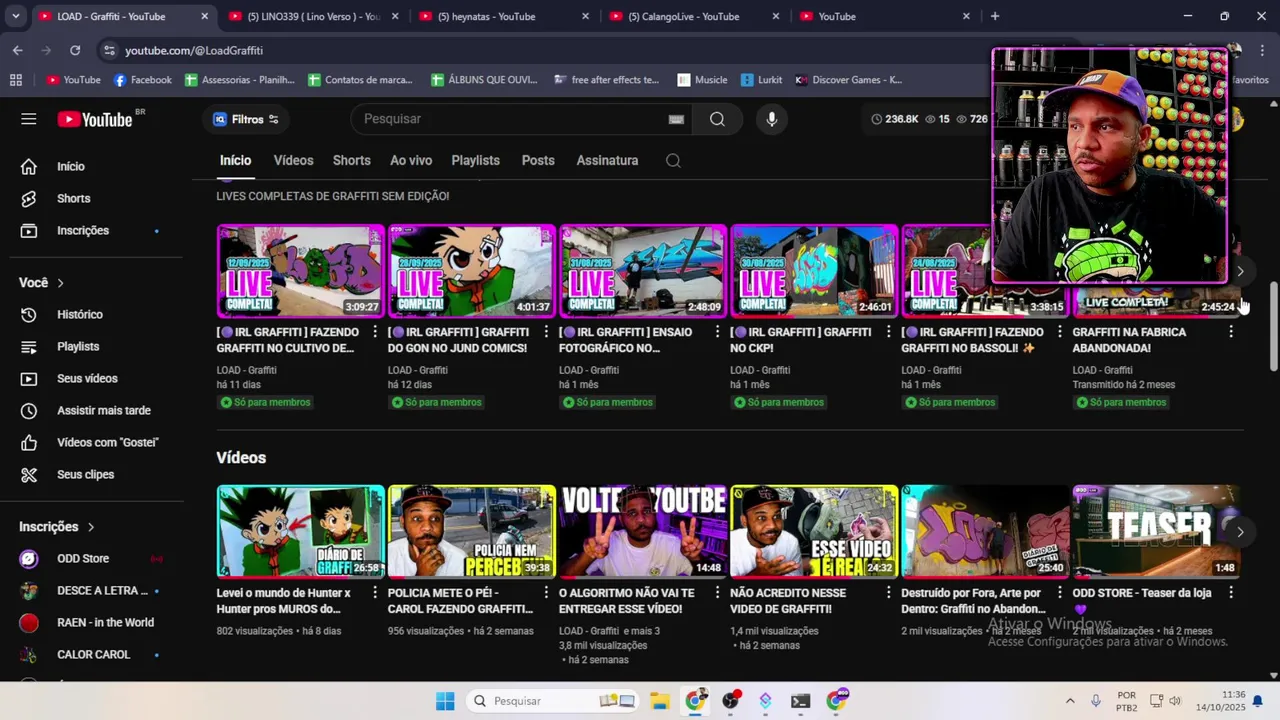This screenshot has width=1280, height=720.
Task: Open options for GRAFFITI NO CULTIVO video
Action: (375, 332)
